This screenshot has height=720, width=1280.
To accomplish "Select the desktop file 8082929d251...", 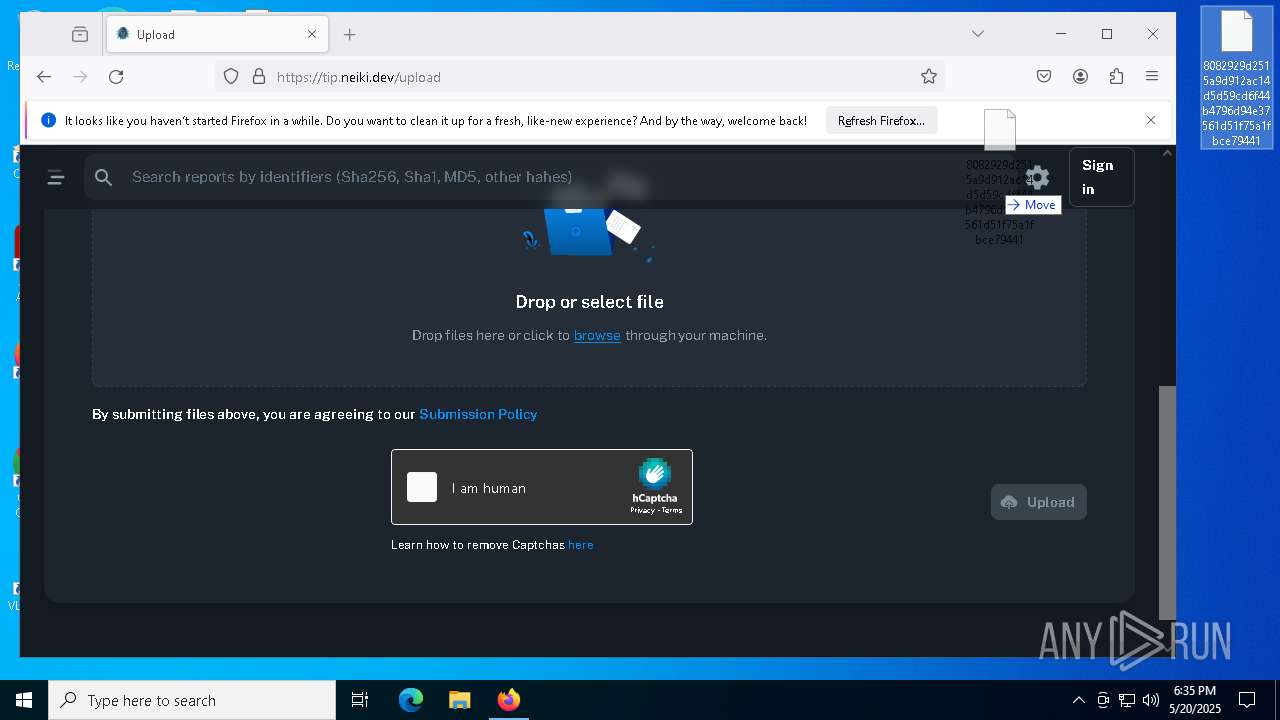I will pos(1237,78).
